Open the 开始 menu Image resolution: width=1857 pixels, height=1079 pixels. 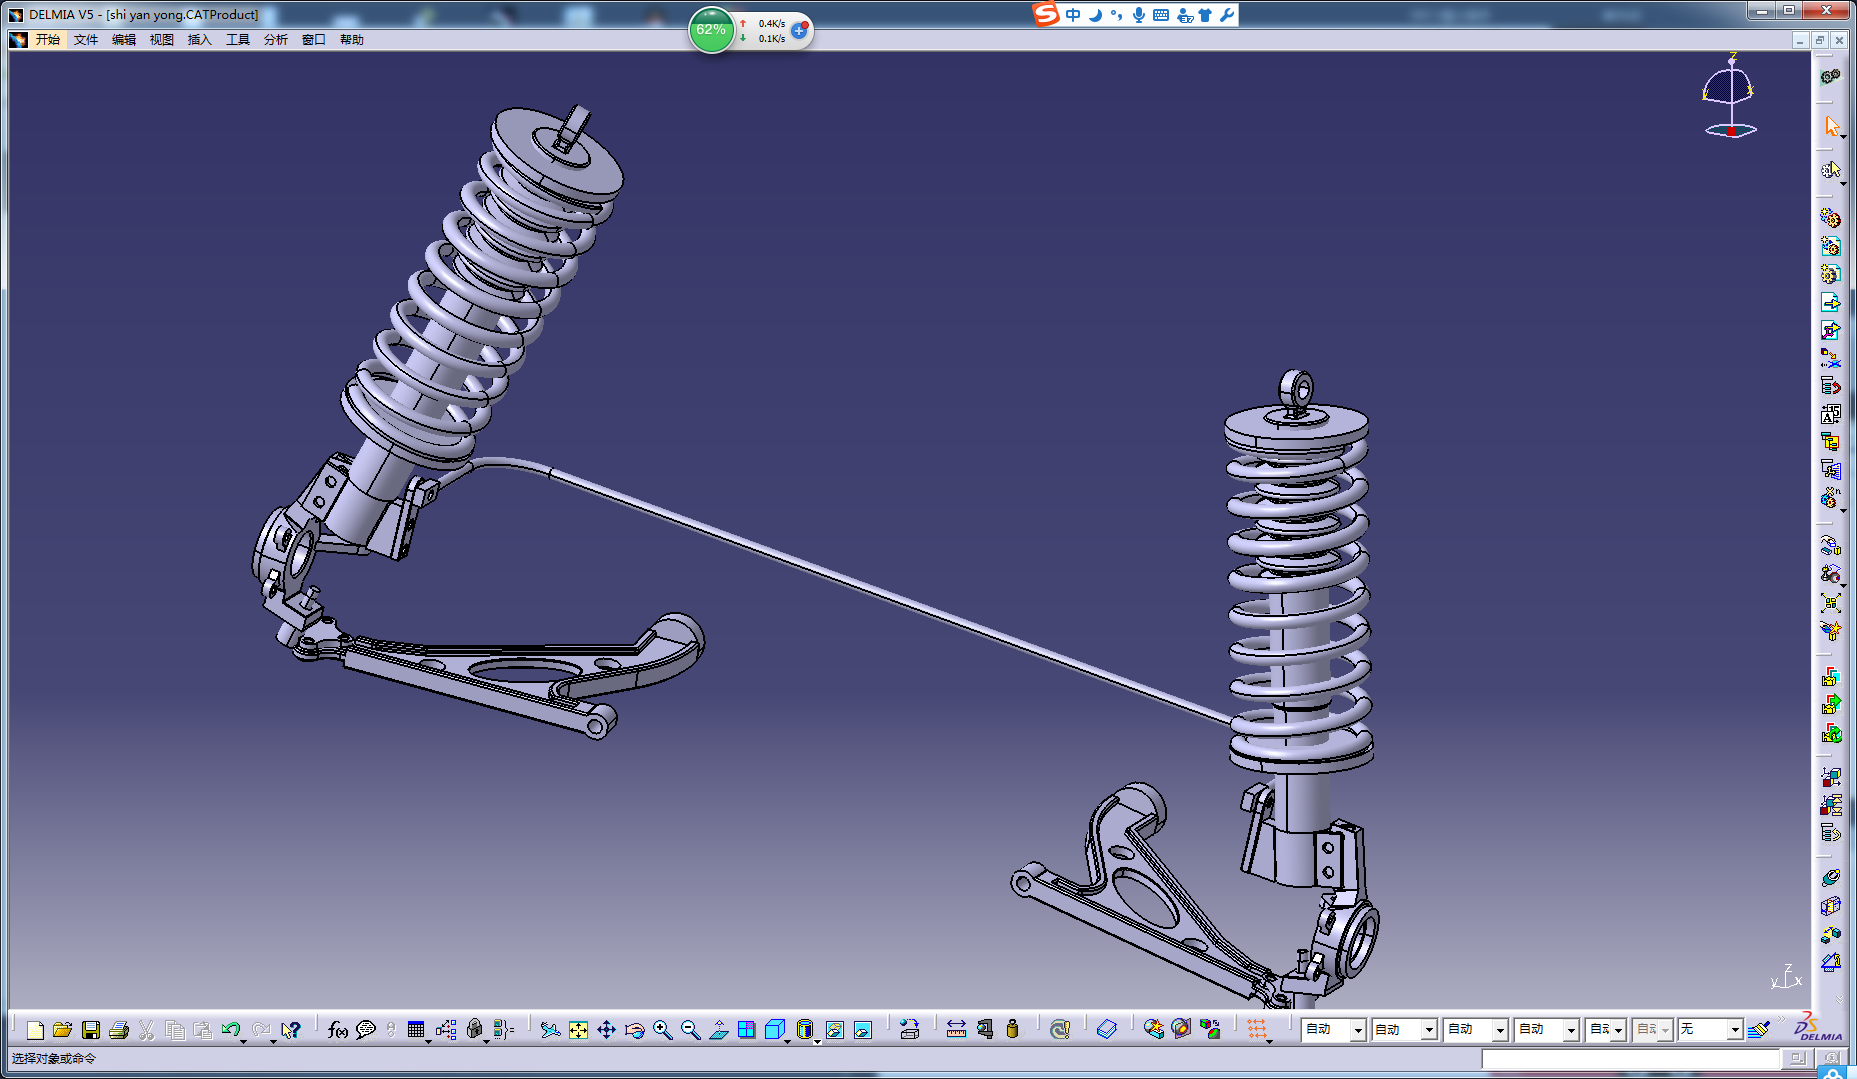click(x=47, y=40)
